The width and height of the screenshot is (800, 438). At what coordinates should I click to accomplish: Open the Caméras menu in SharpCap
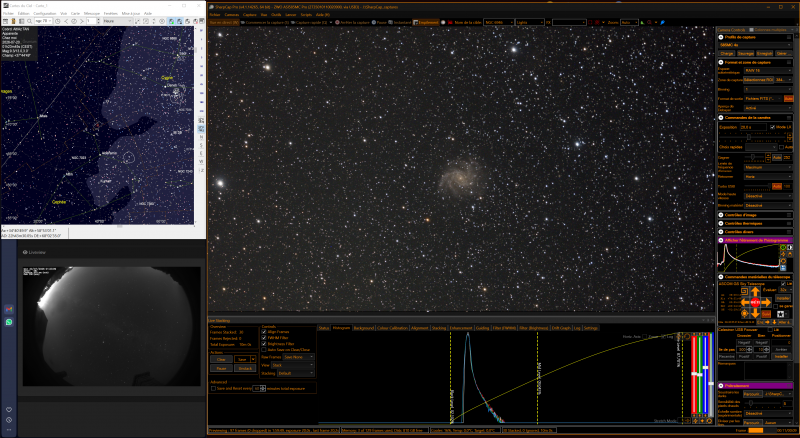tap(232, 15)
